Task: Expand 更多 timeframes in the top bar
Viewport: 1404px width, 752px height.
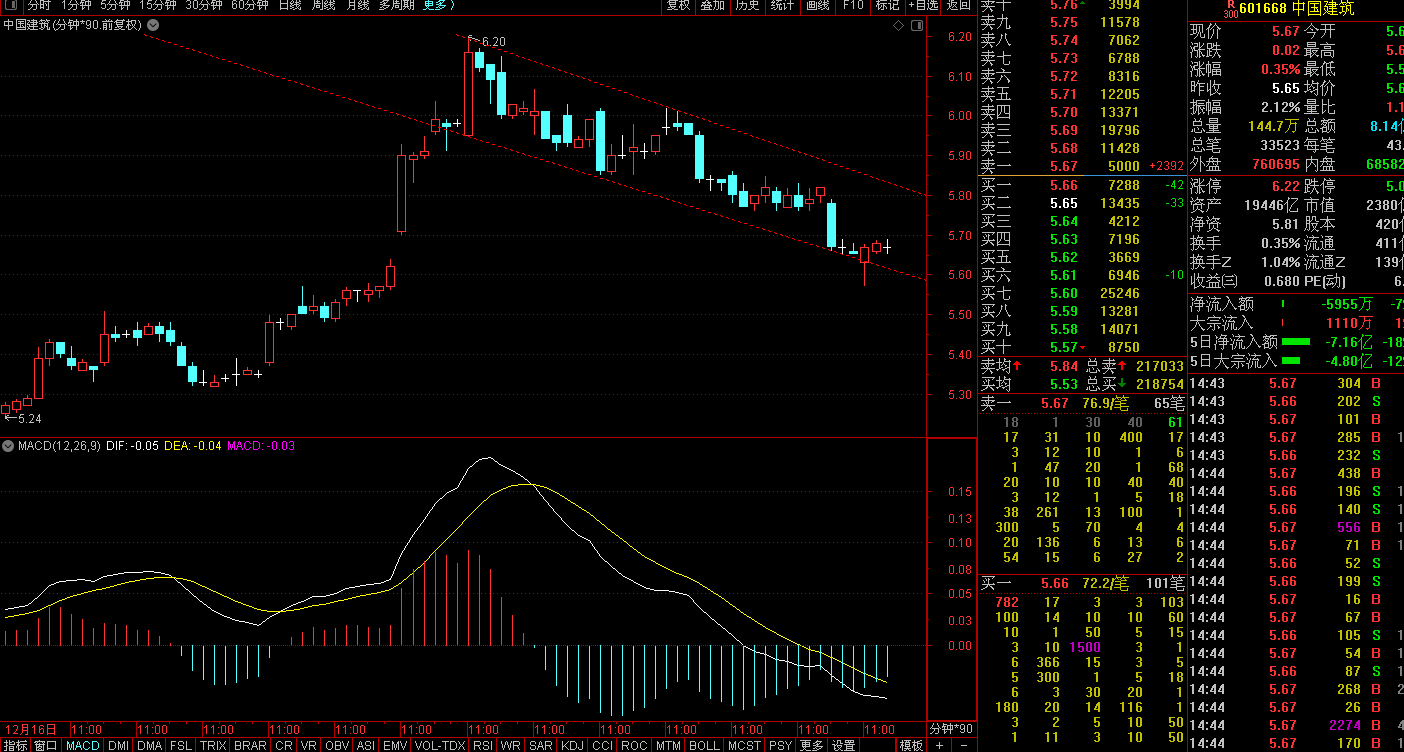Action: coord(438,5)
